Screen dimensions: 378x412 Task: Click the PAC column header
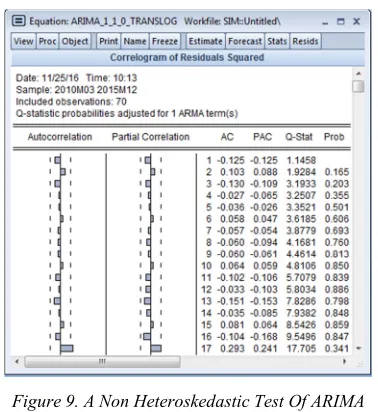(x=263, y=137)
